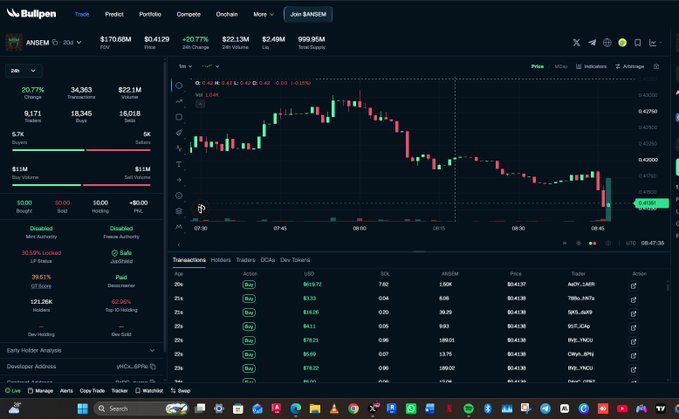Screen dimensions: 679x419
Task: Toggle the green/red candle color dots
Action: click(x=592, y=243)
